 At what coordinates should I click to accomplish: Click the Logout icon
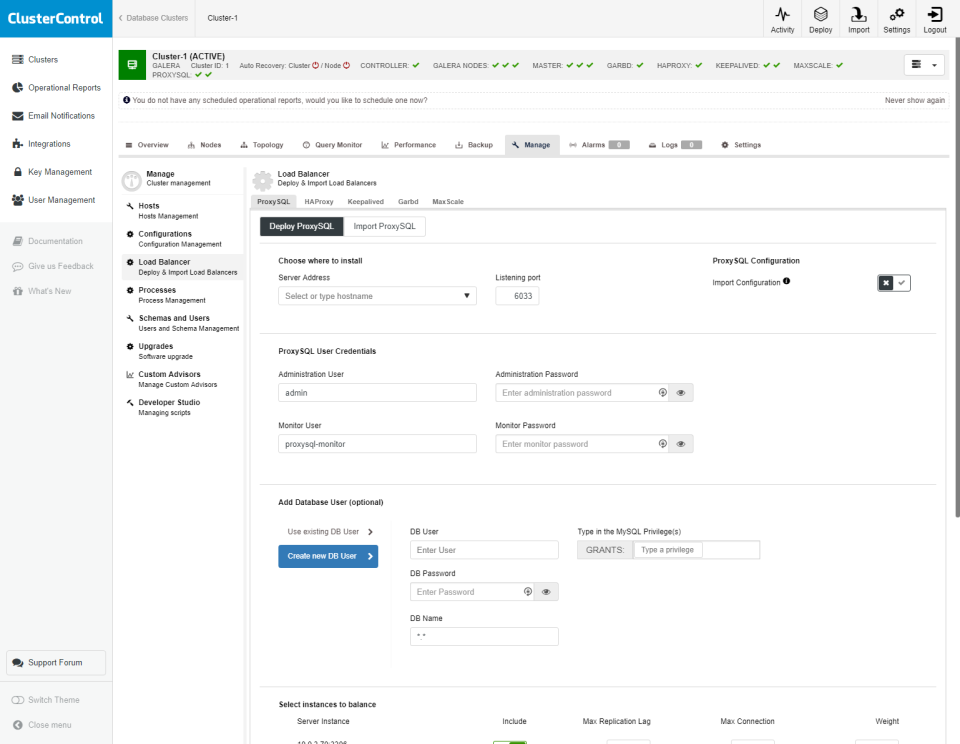click(934, 14)
